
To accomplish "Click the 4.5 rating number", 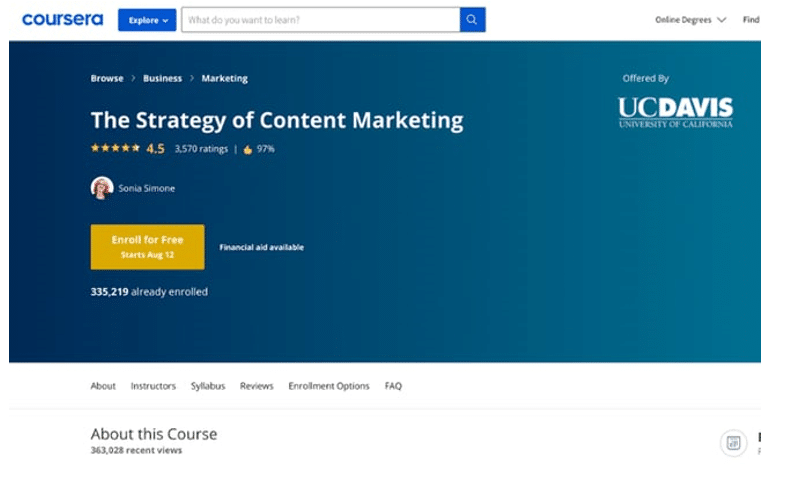I will click(155, 149).
